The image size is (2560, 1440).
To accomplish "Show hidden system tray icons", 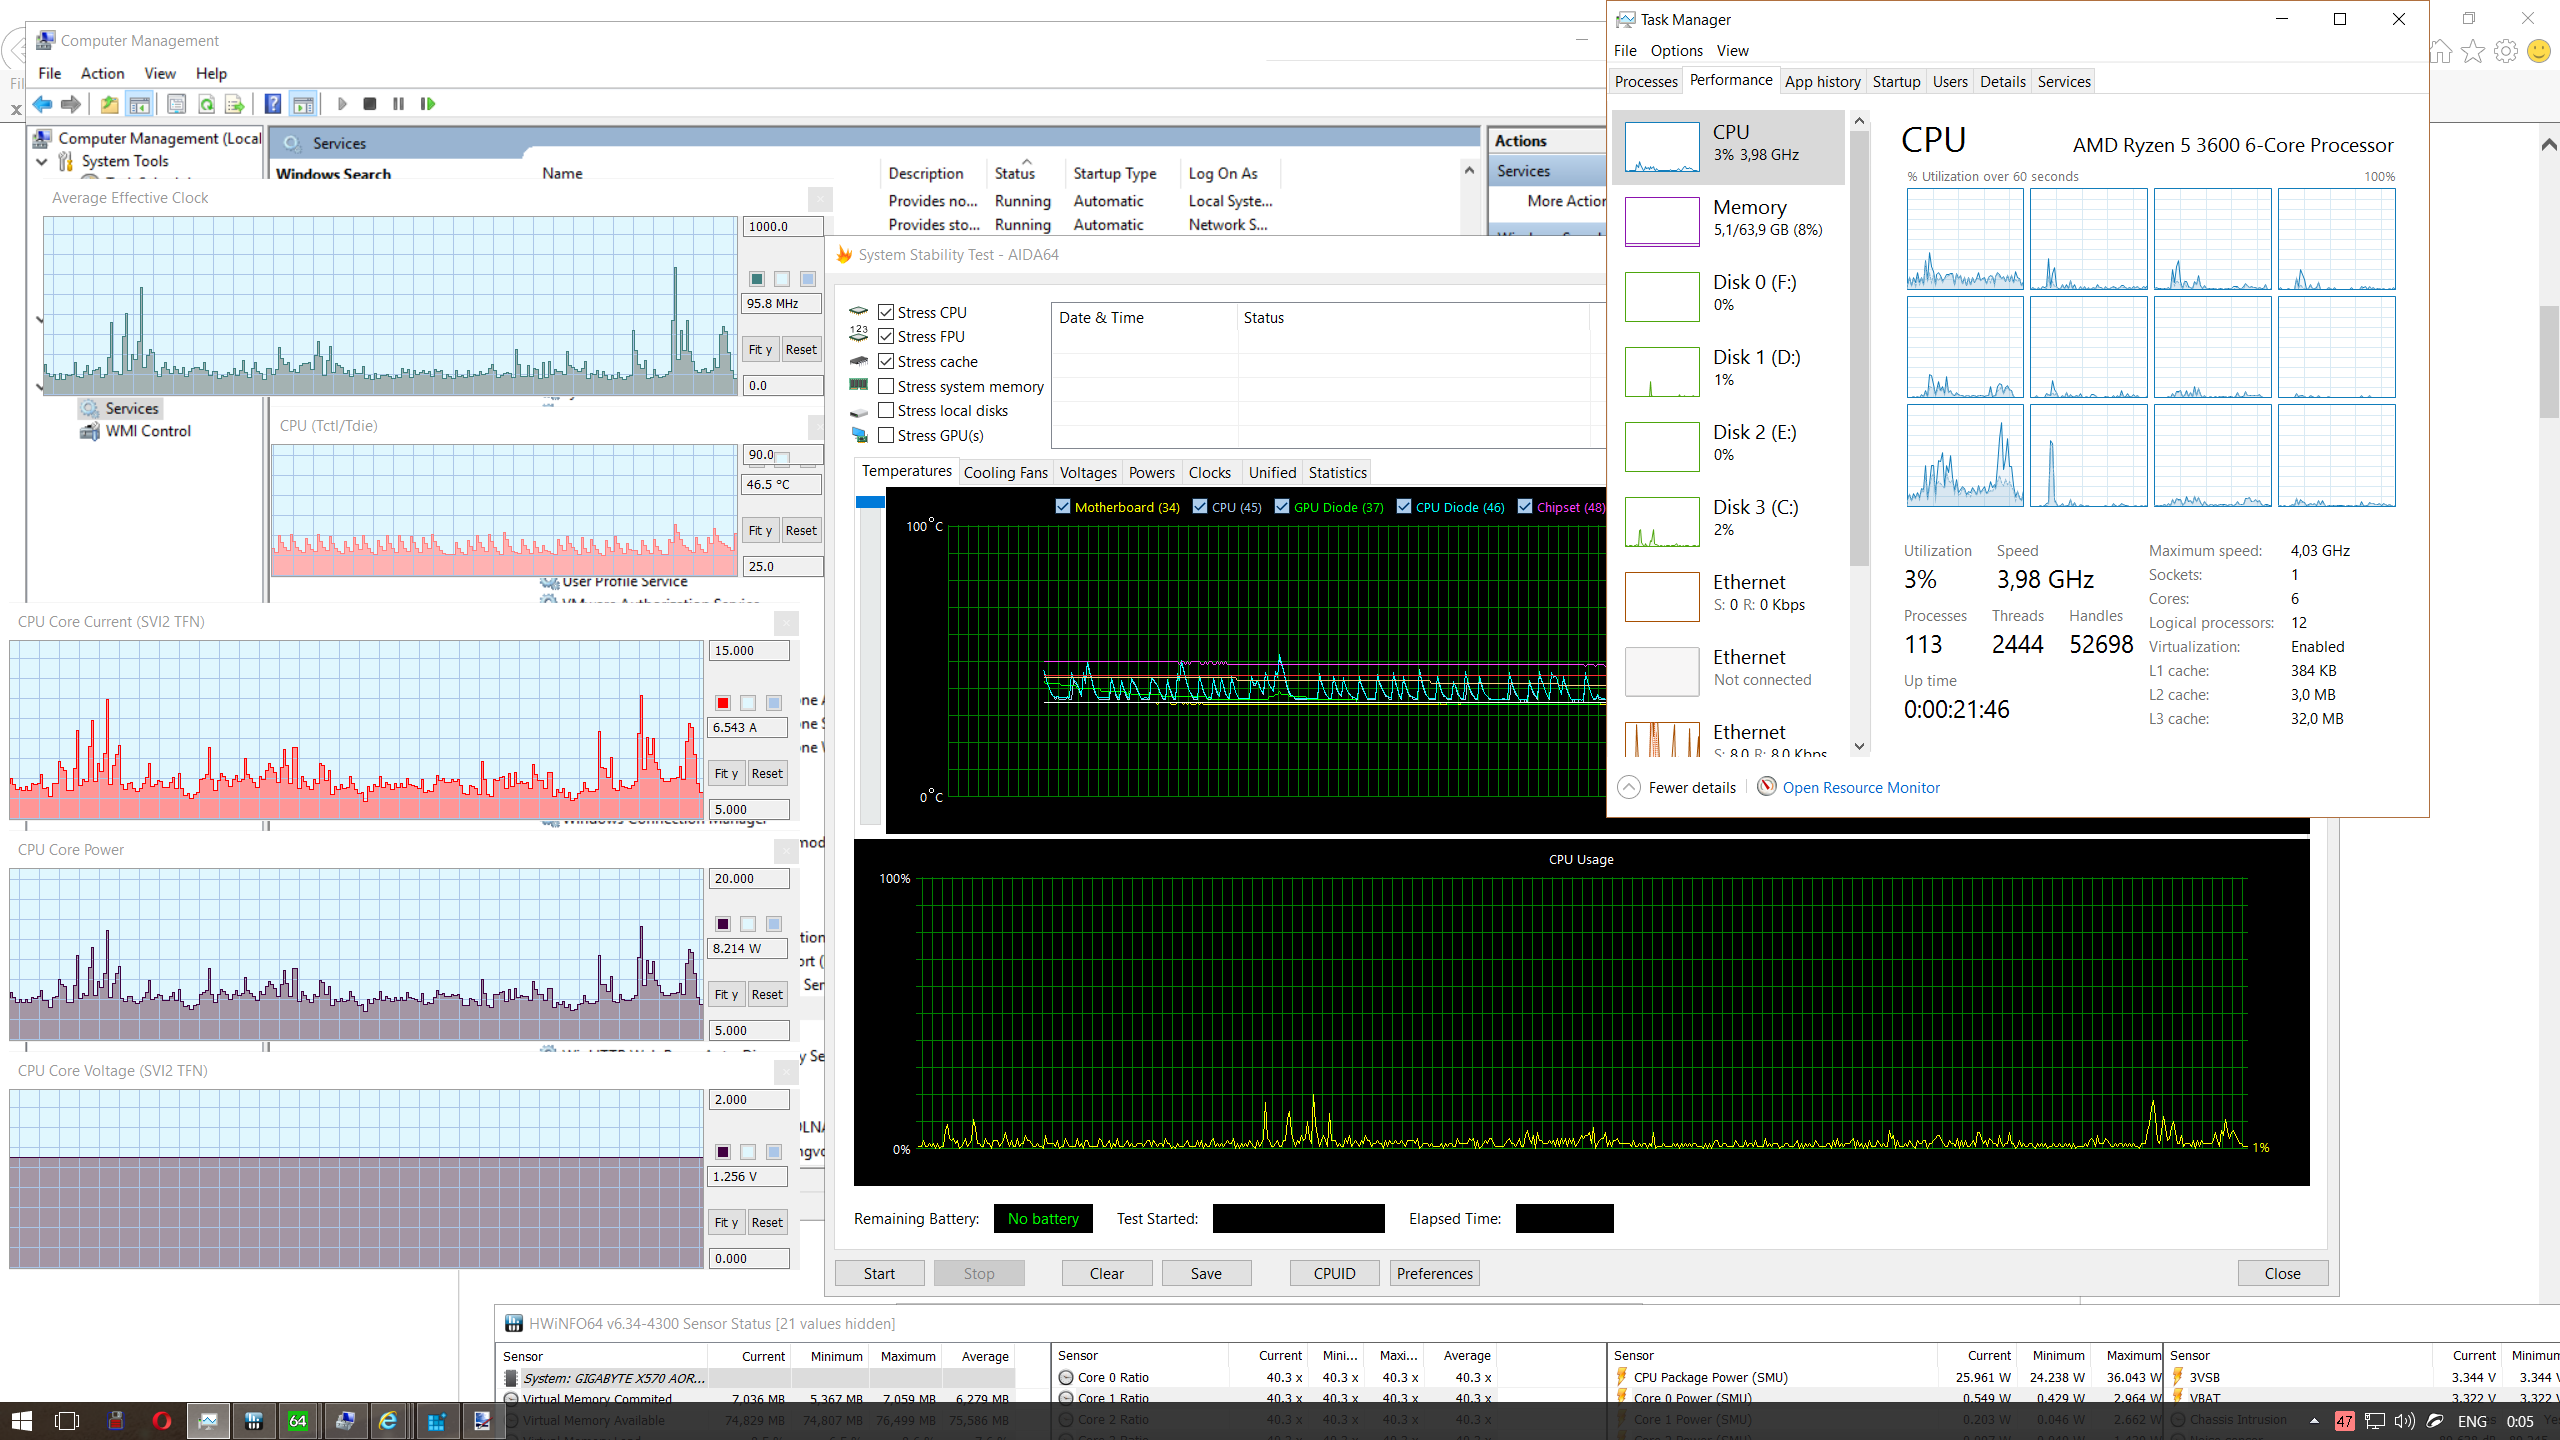I will click(x=2314, y=1421).
